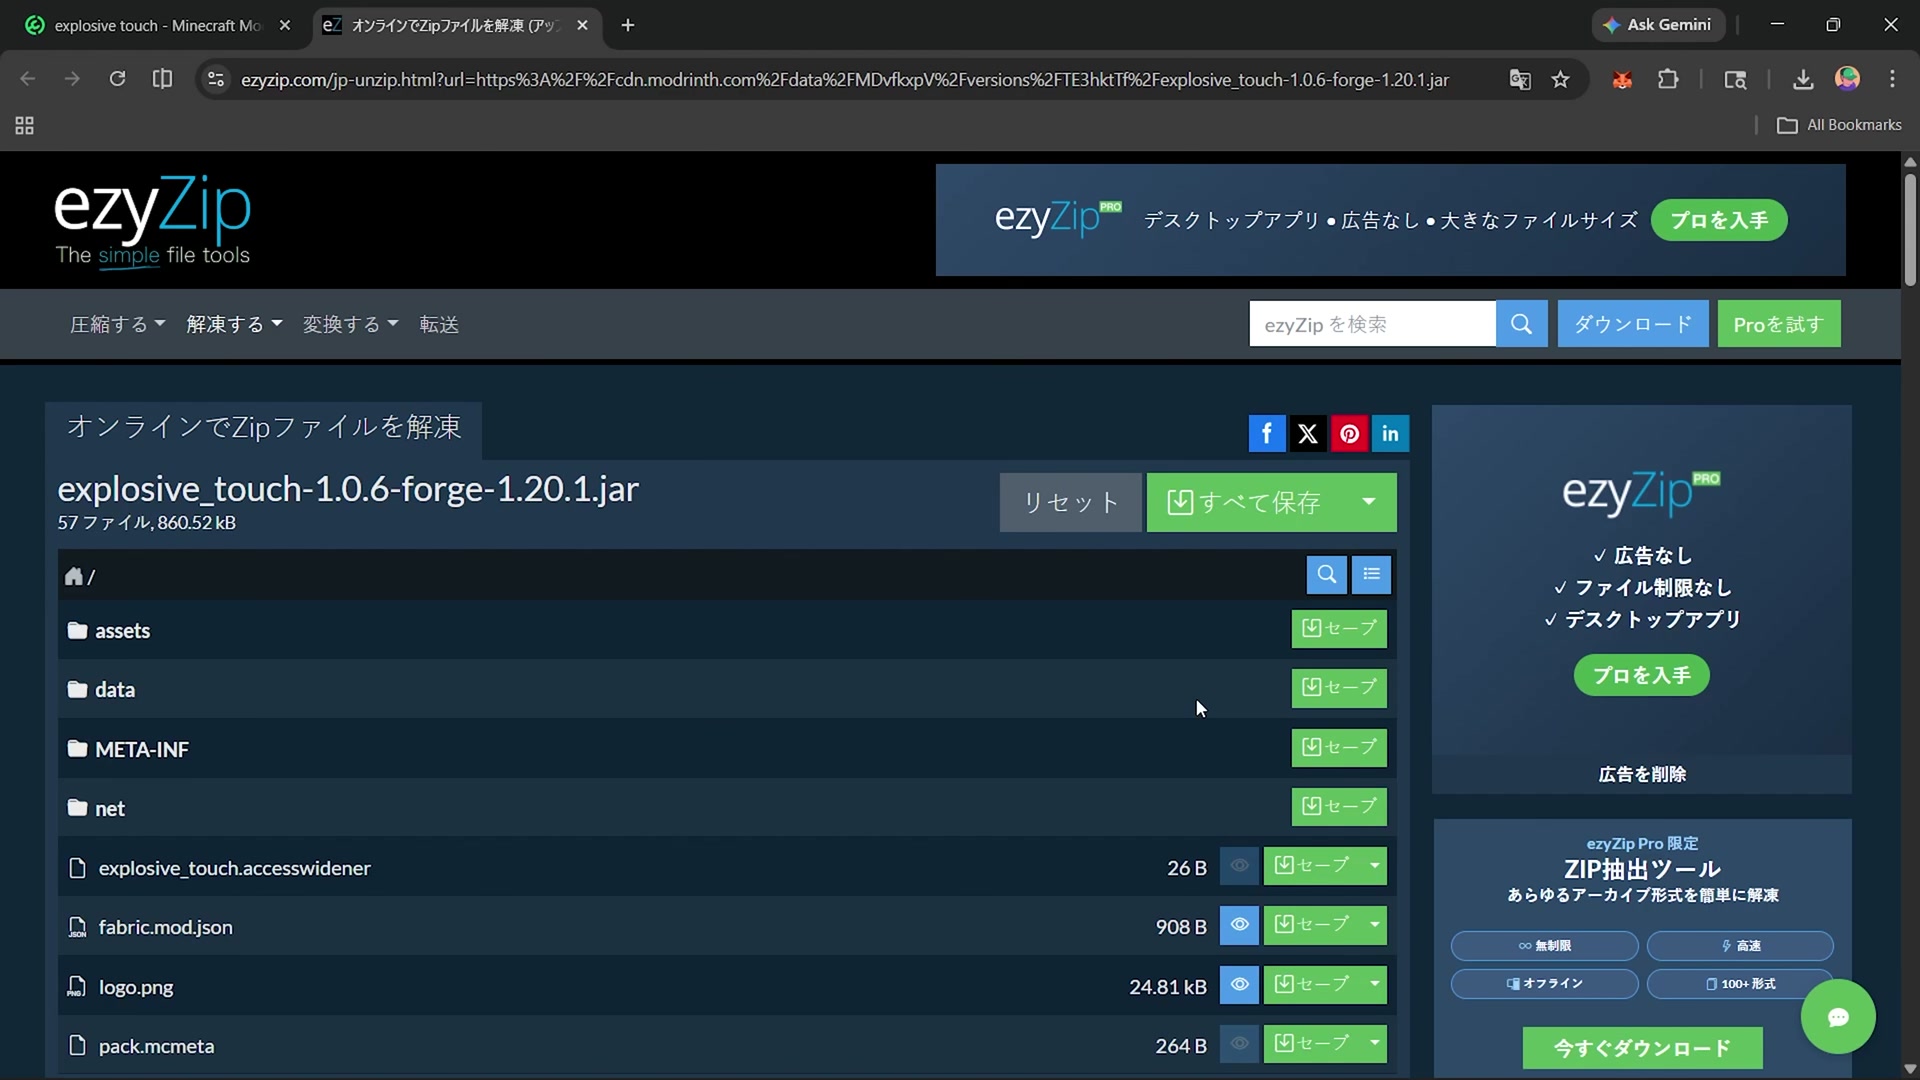Share the page on LinkedIn
The image size is (1920, 1080).
pos(1390,433)
